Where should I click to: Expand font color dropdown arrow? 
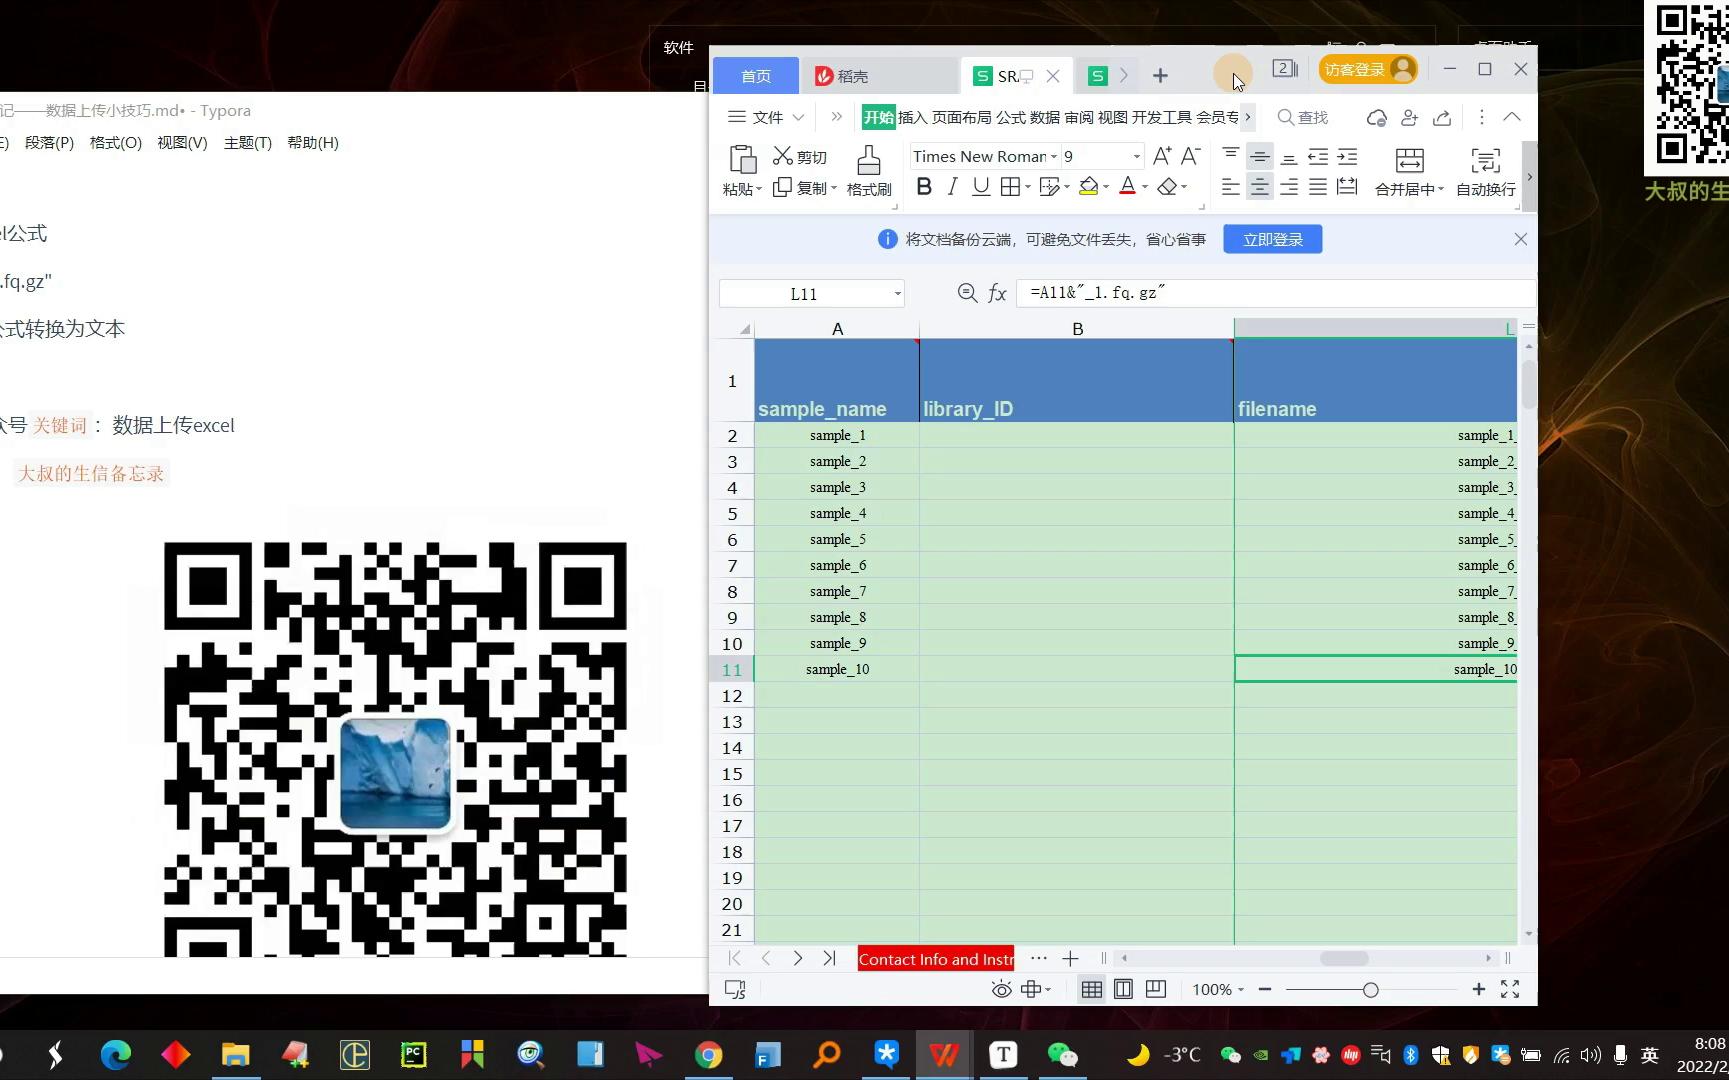click(x=1144, y=187)
